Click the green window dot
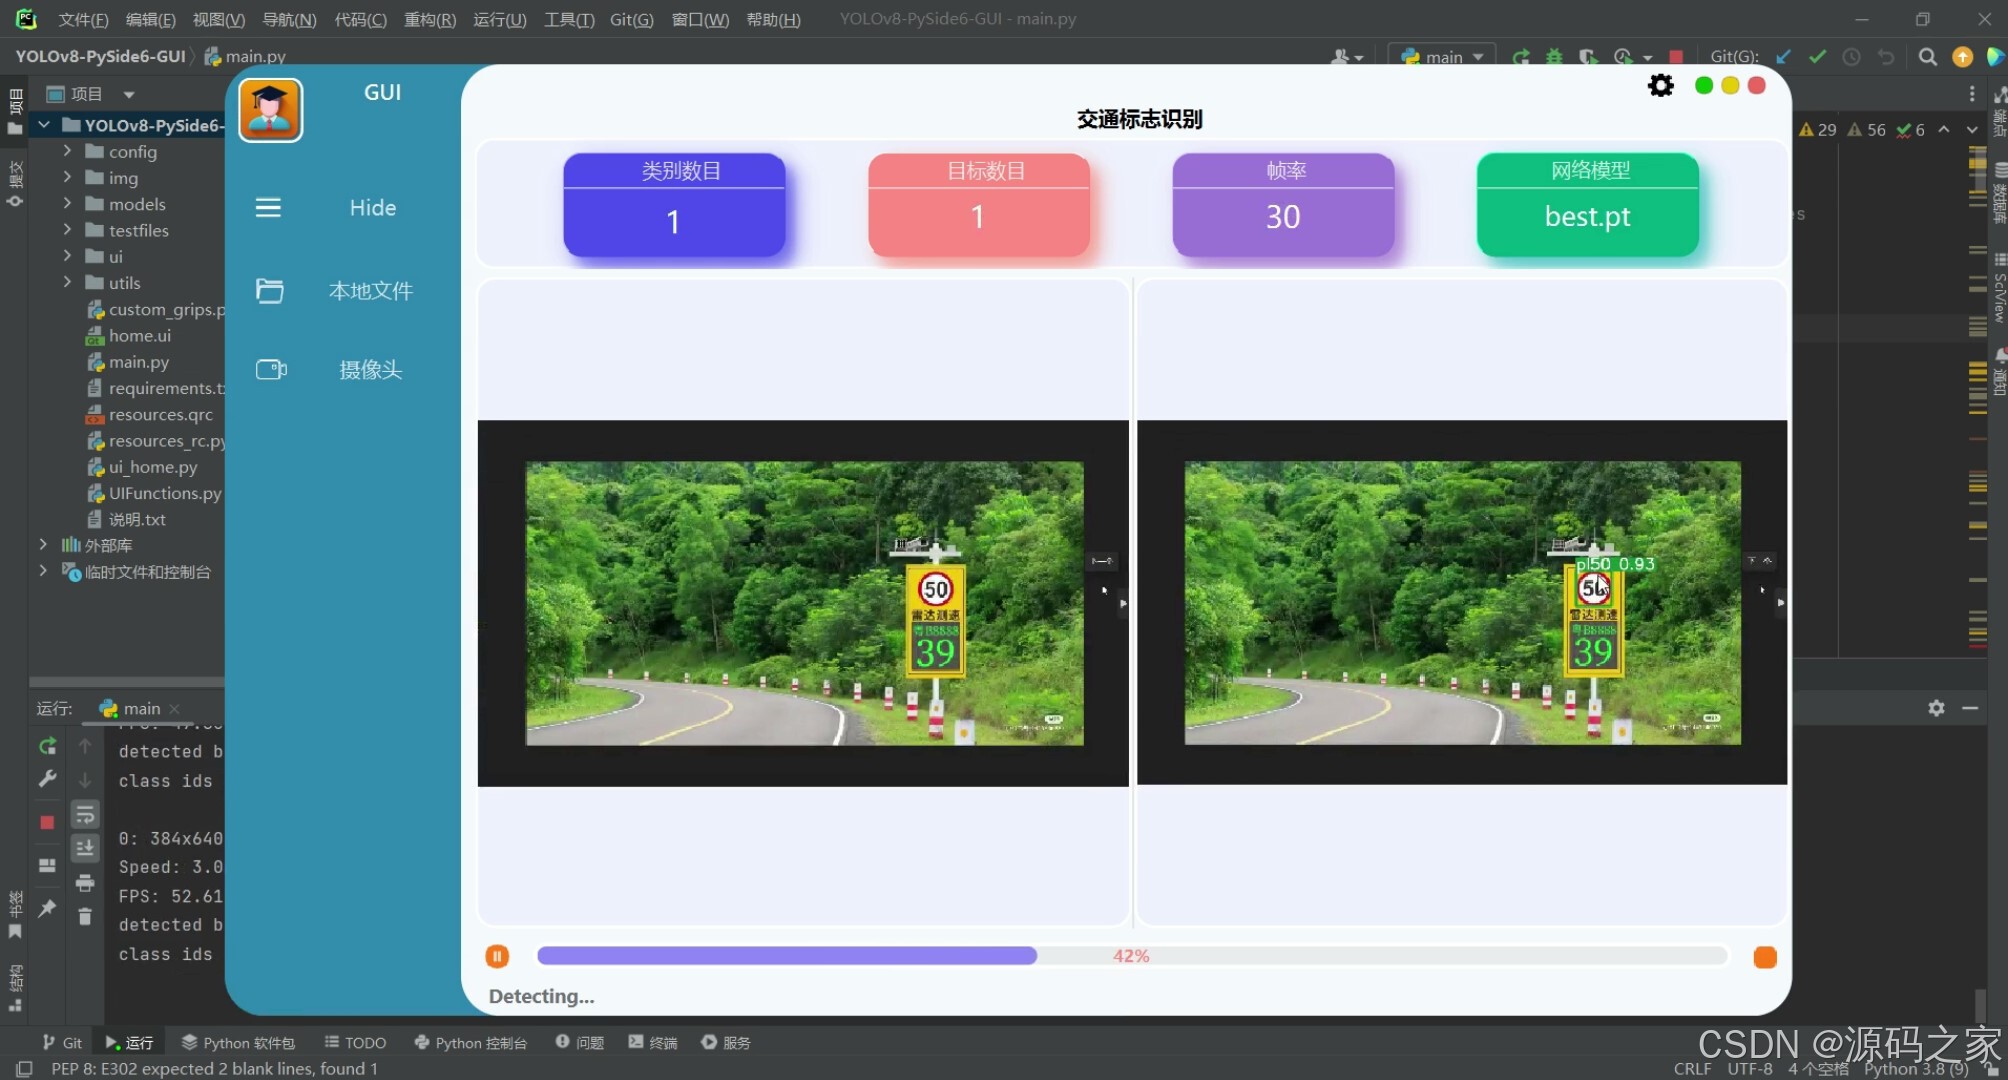Image resolution: width=2008 pixels, height=1080 pixels. pos(1704,86)
